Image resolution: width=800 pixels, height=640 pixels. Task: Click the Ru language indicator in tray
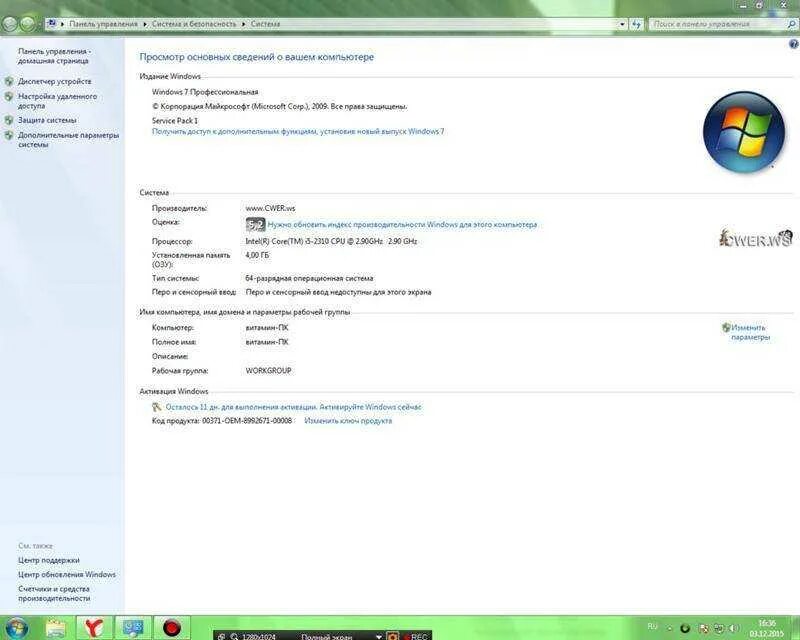652,626
